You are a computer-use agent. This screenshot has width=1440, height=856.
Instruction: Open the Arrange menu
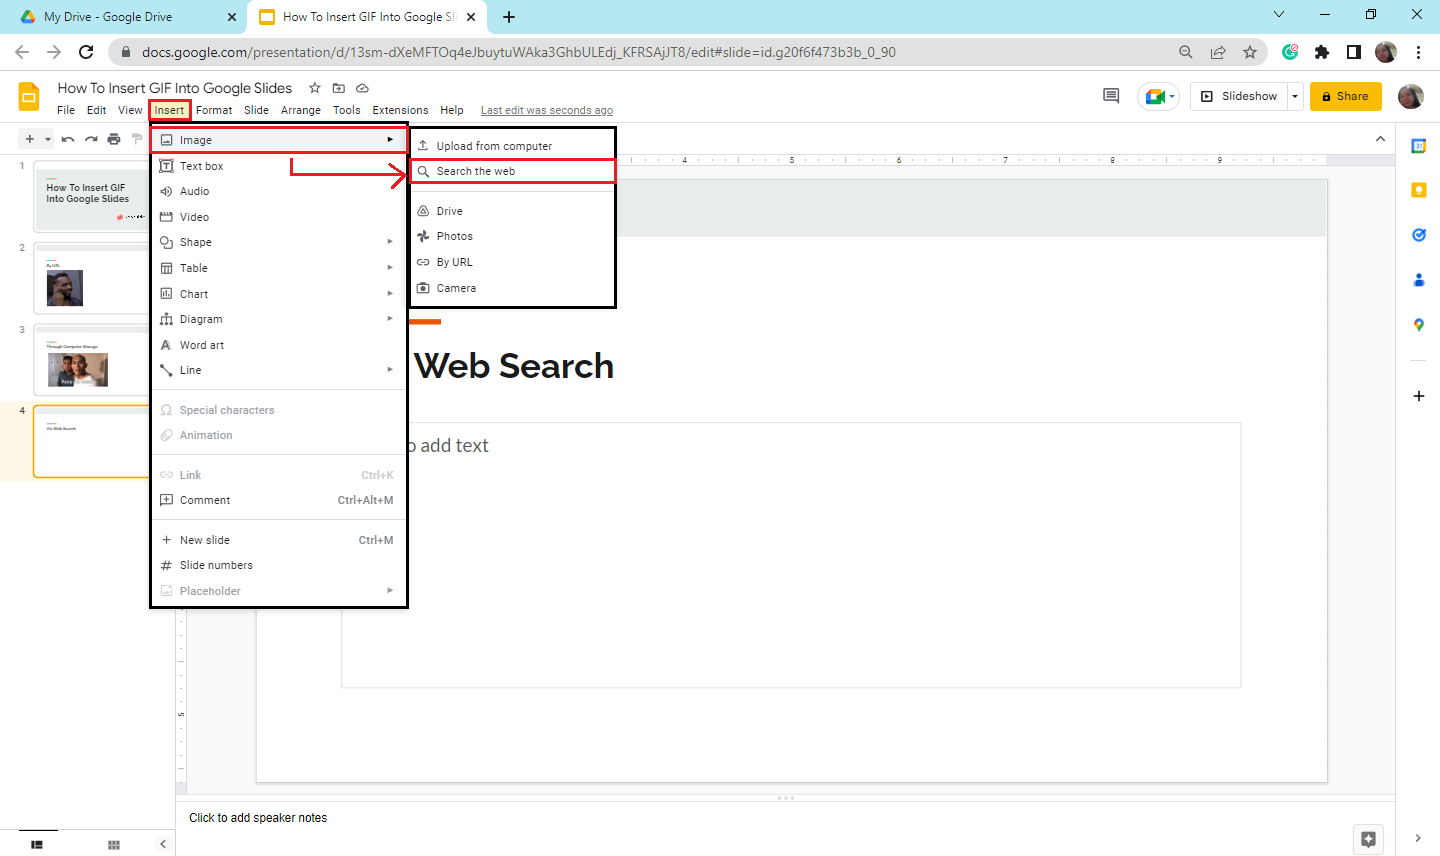[301, 110]
